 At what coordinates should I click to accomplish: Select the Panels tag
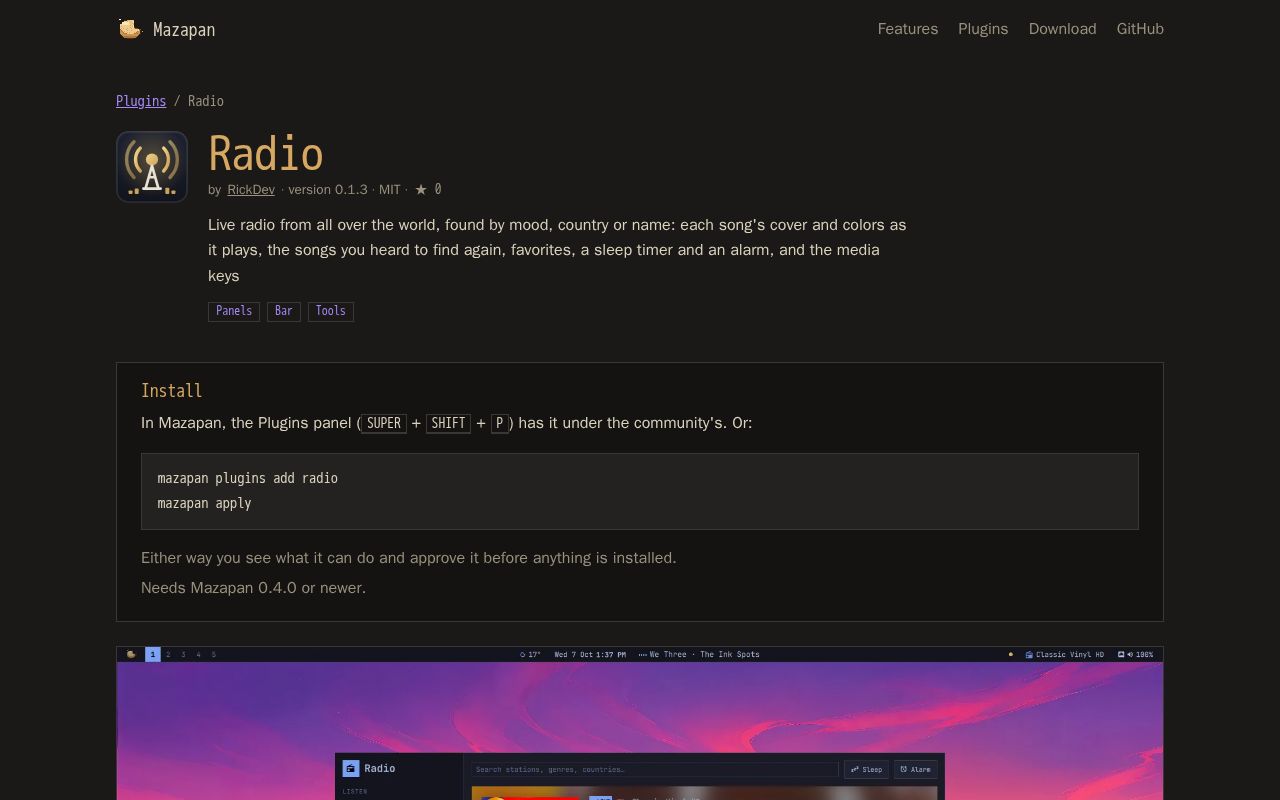234,311
